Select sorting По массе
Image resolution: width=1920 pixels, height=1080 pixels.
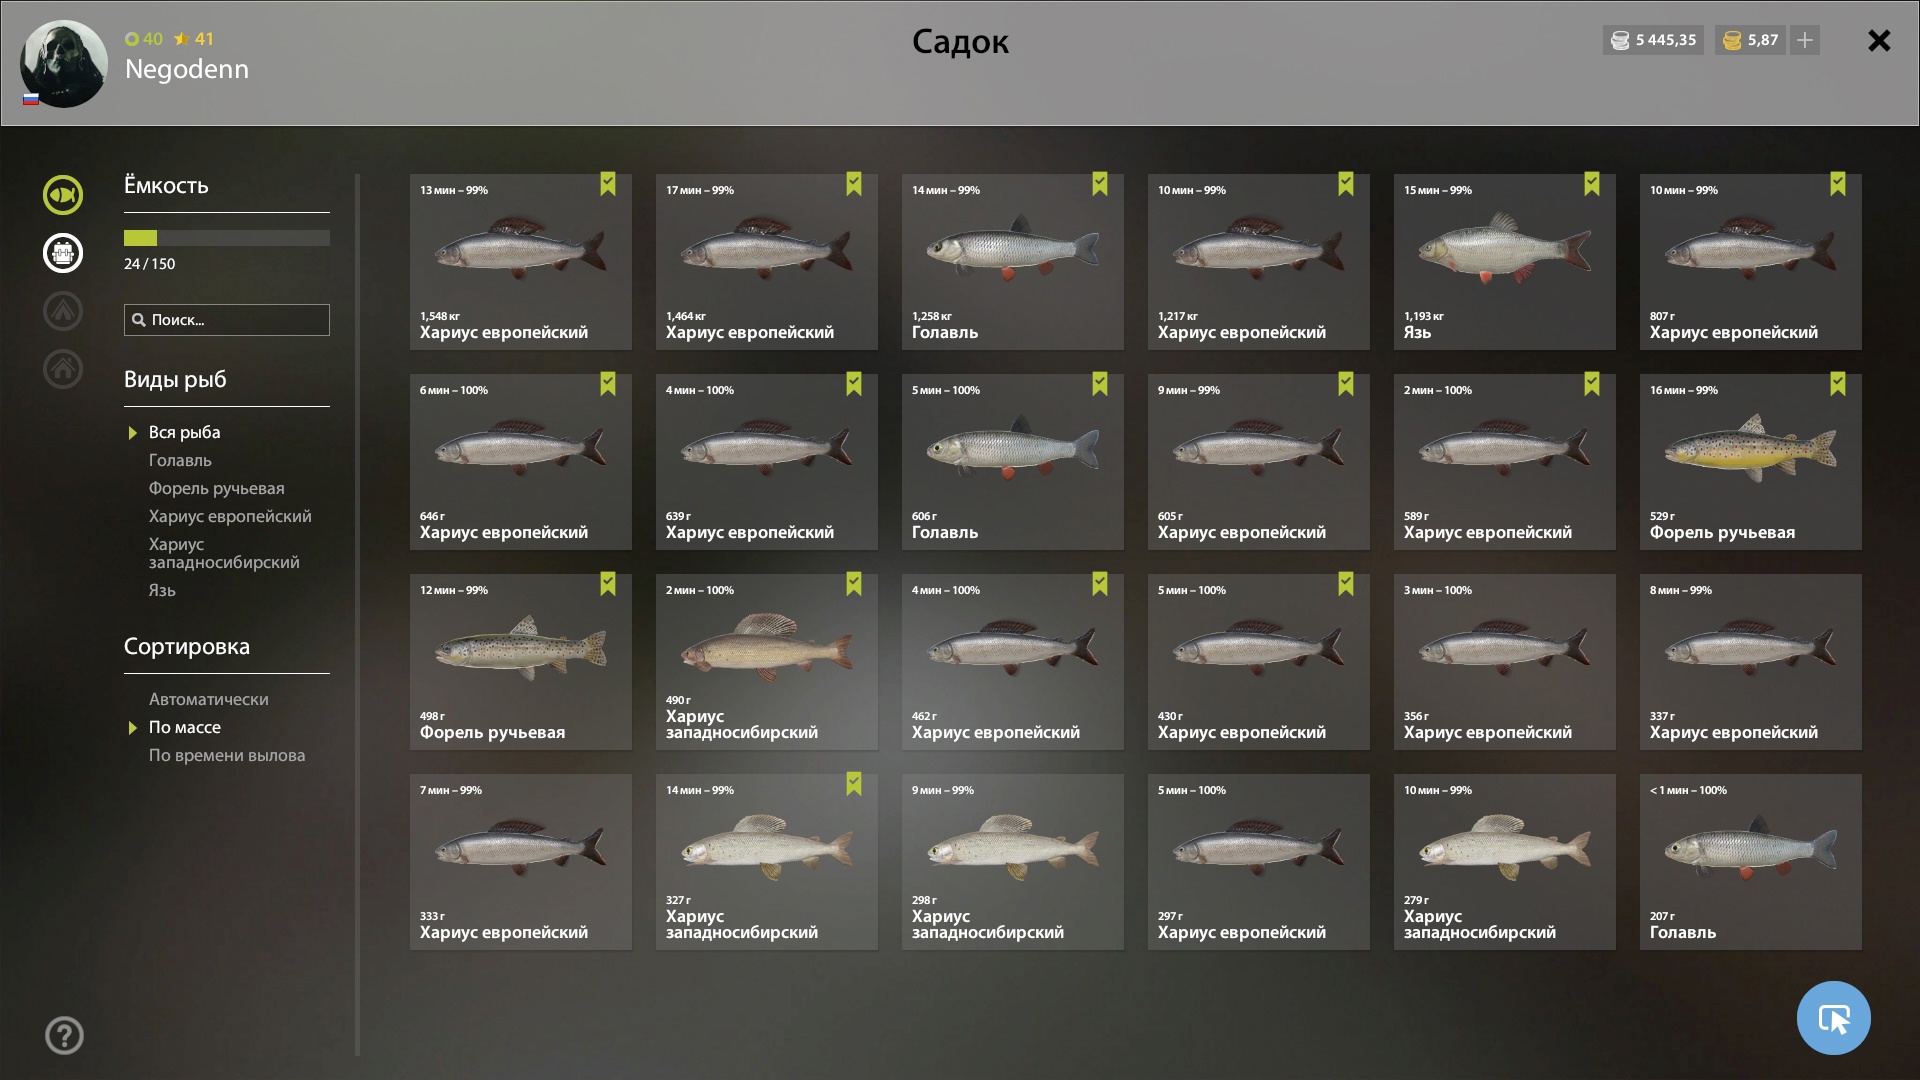click(x=185, y=727)
